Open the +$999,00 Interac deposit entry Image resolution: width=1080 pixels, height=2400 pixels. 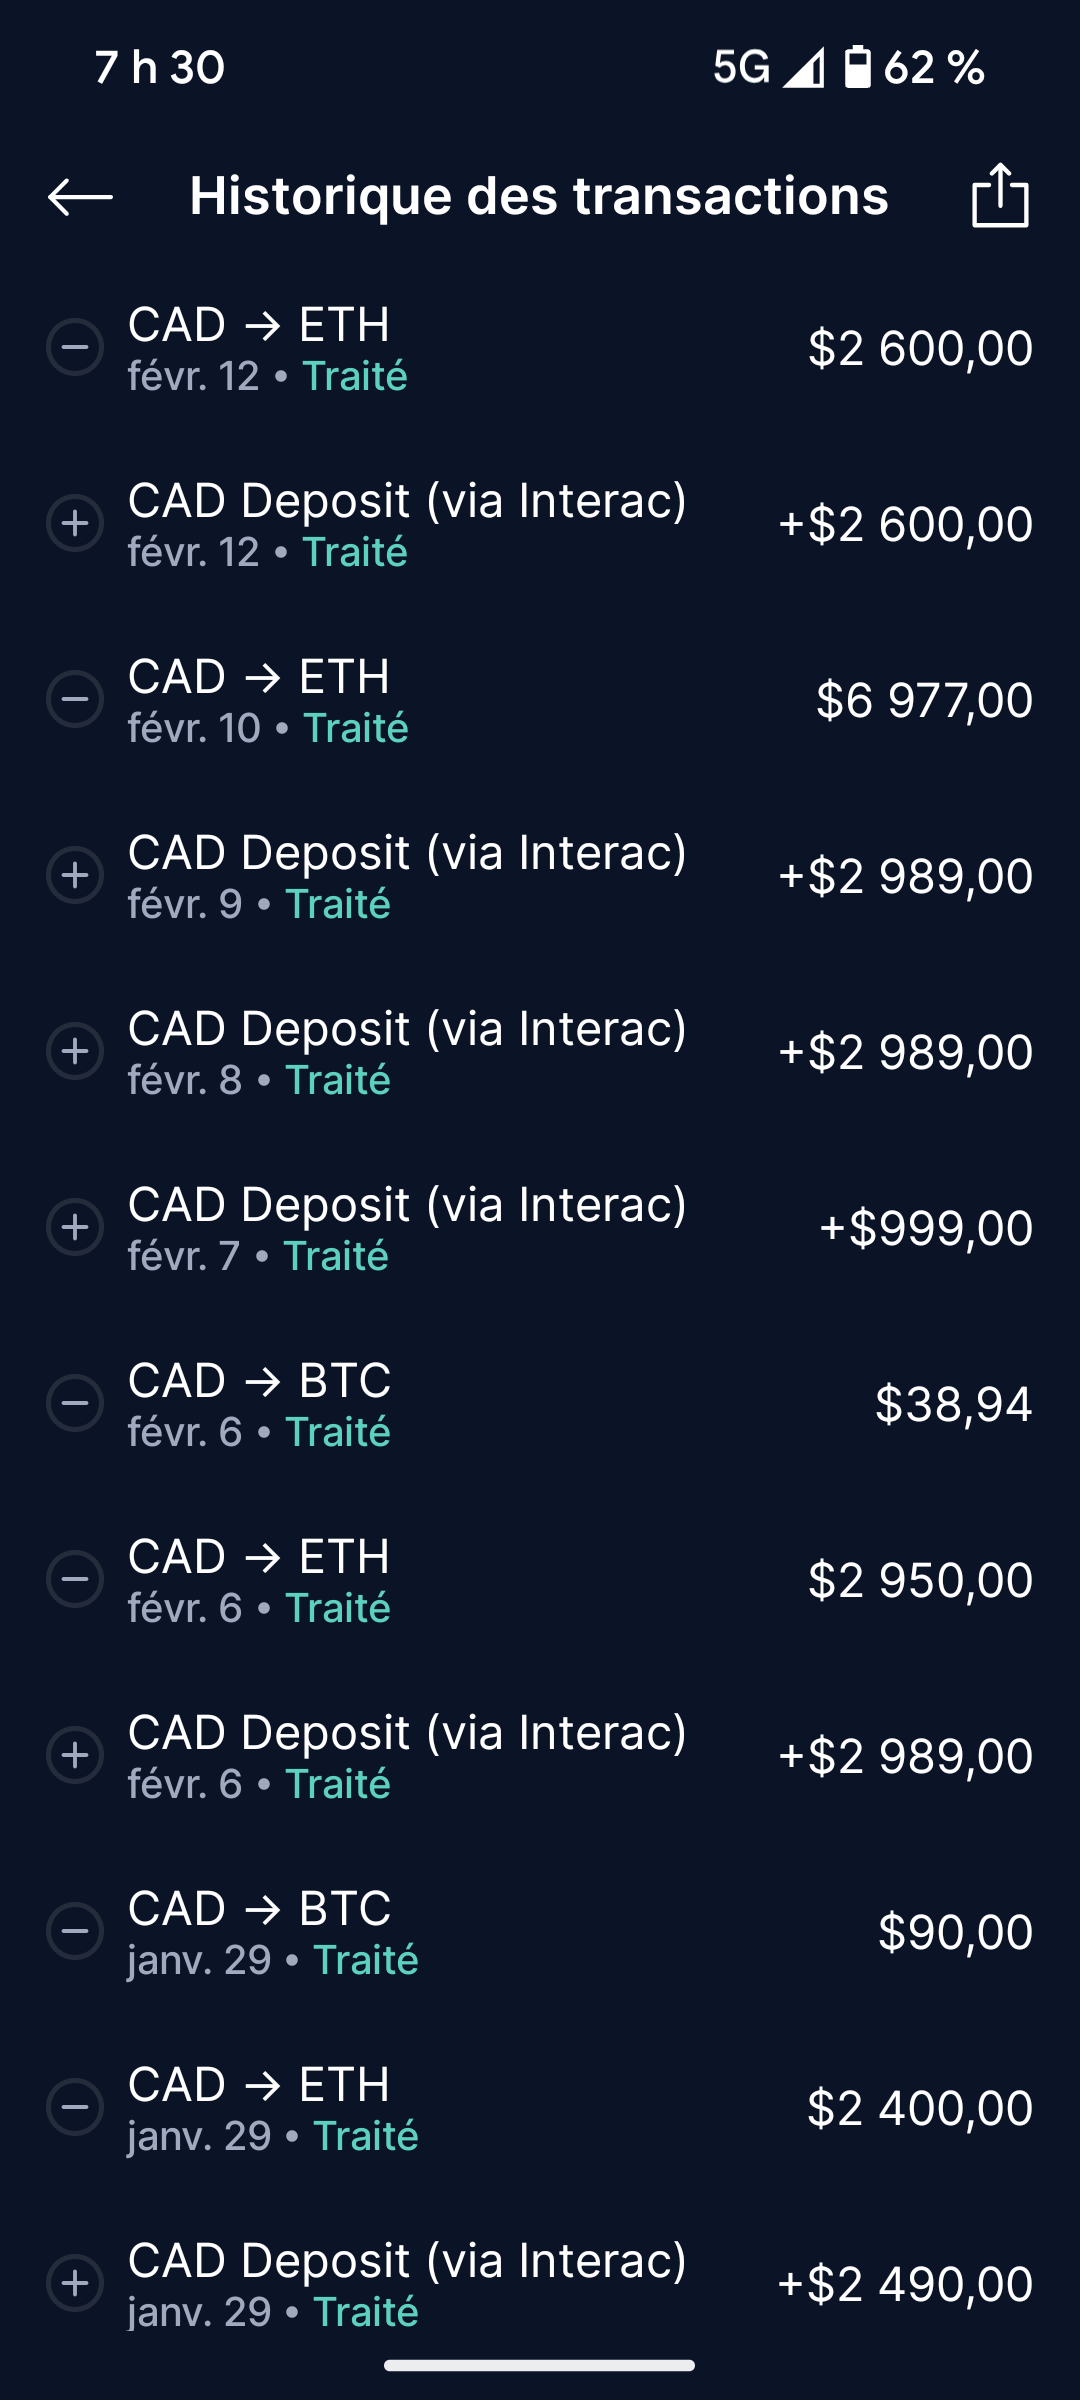(540, 1228)
